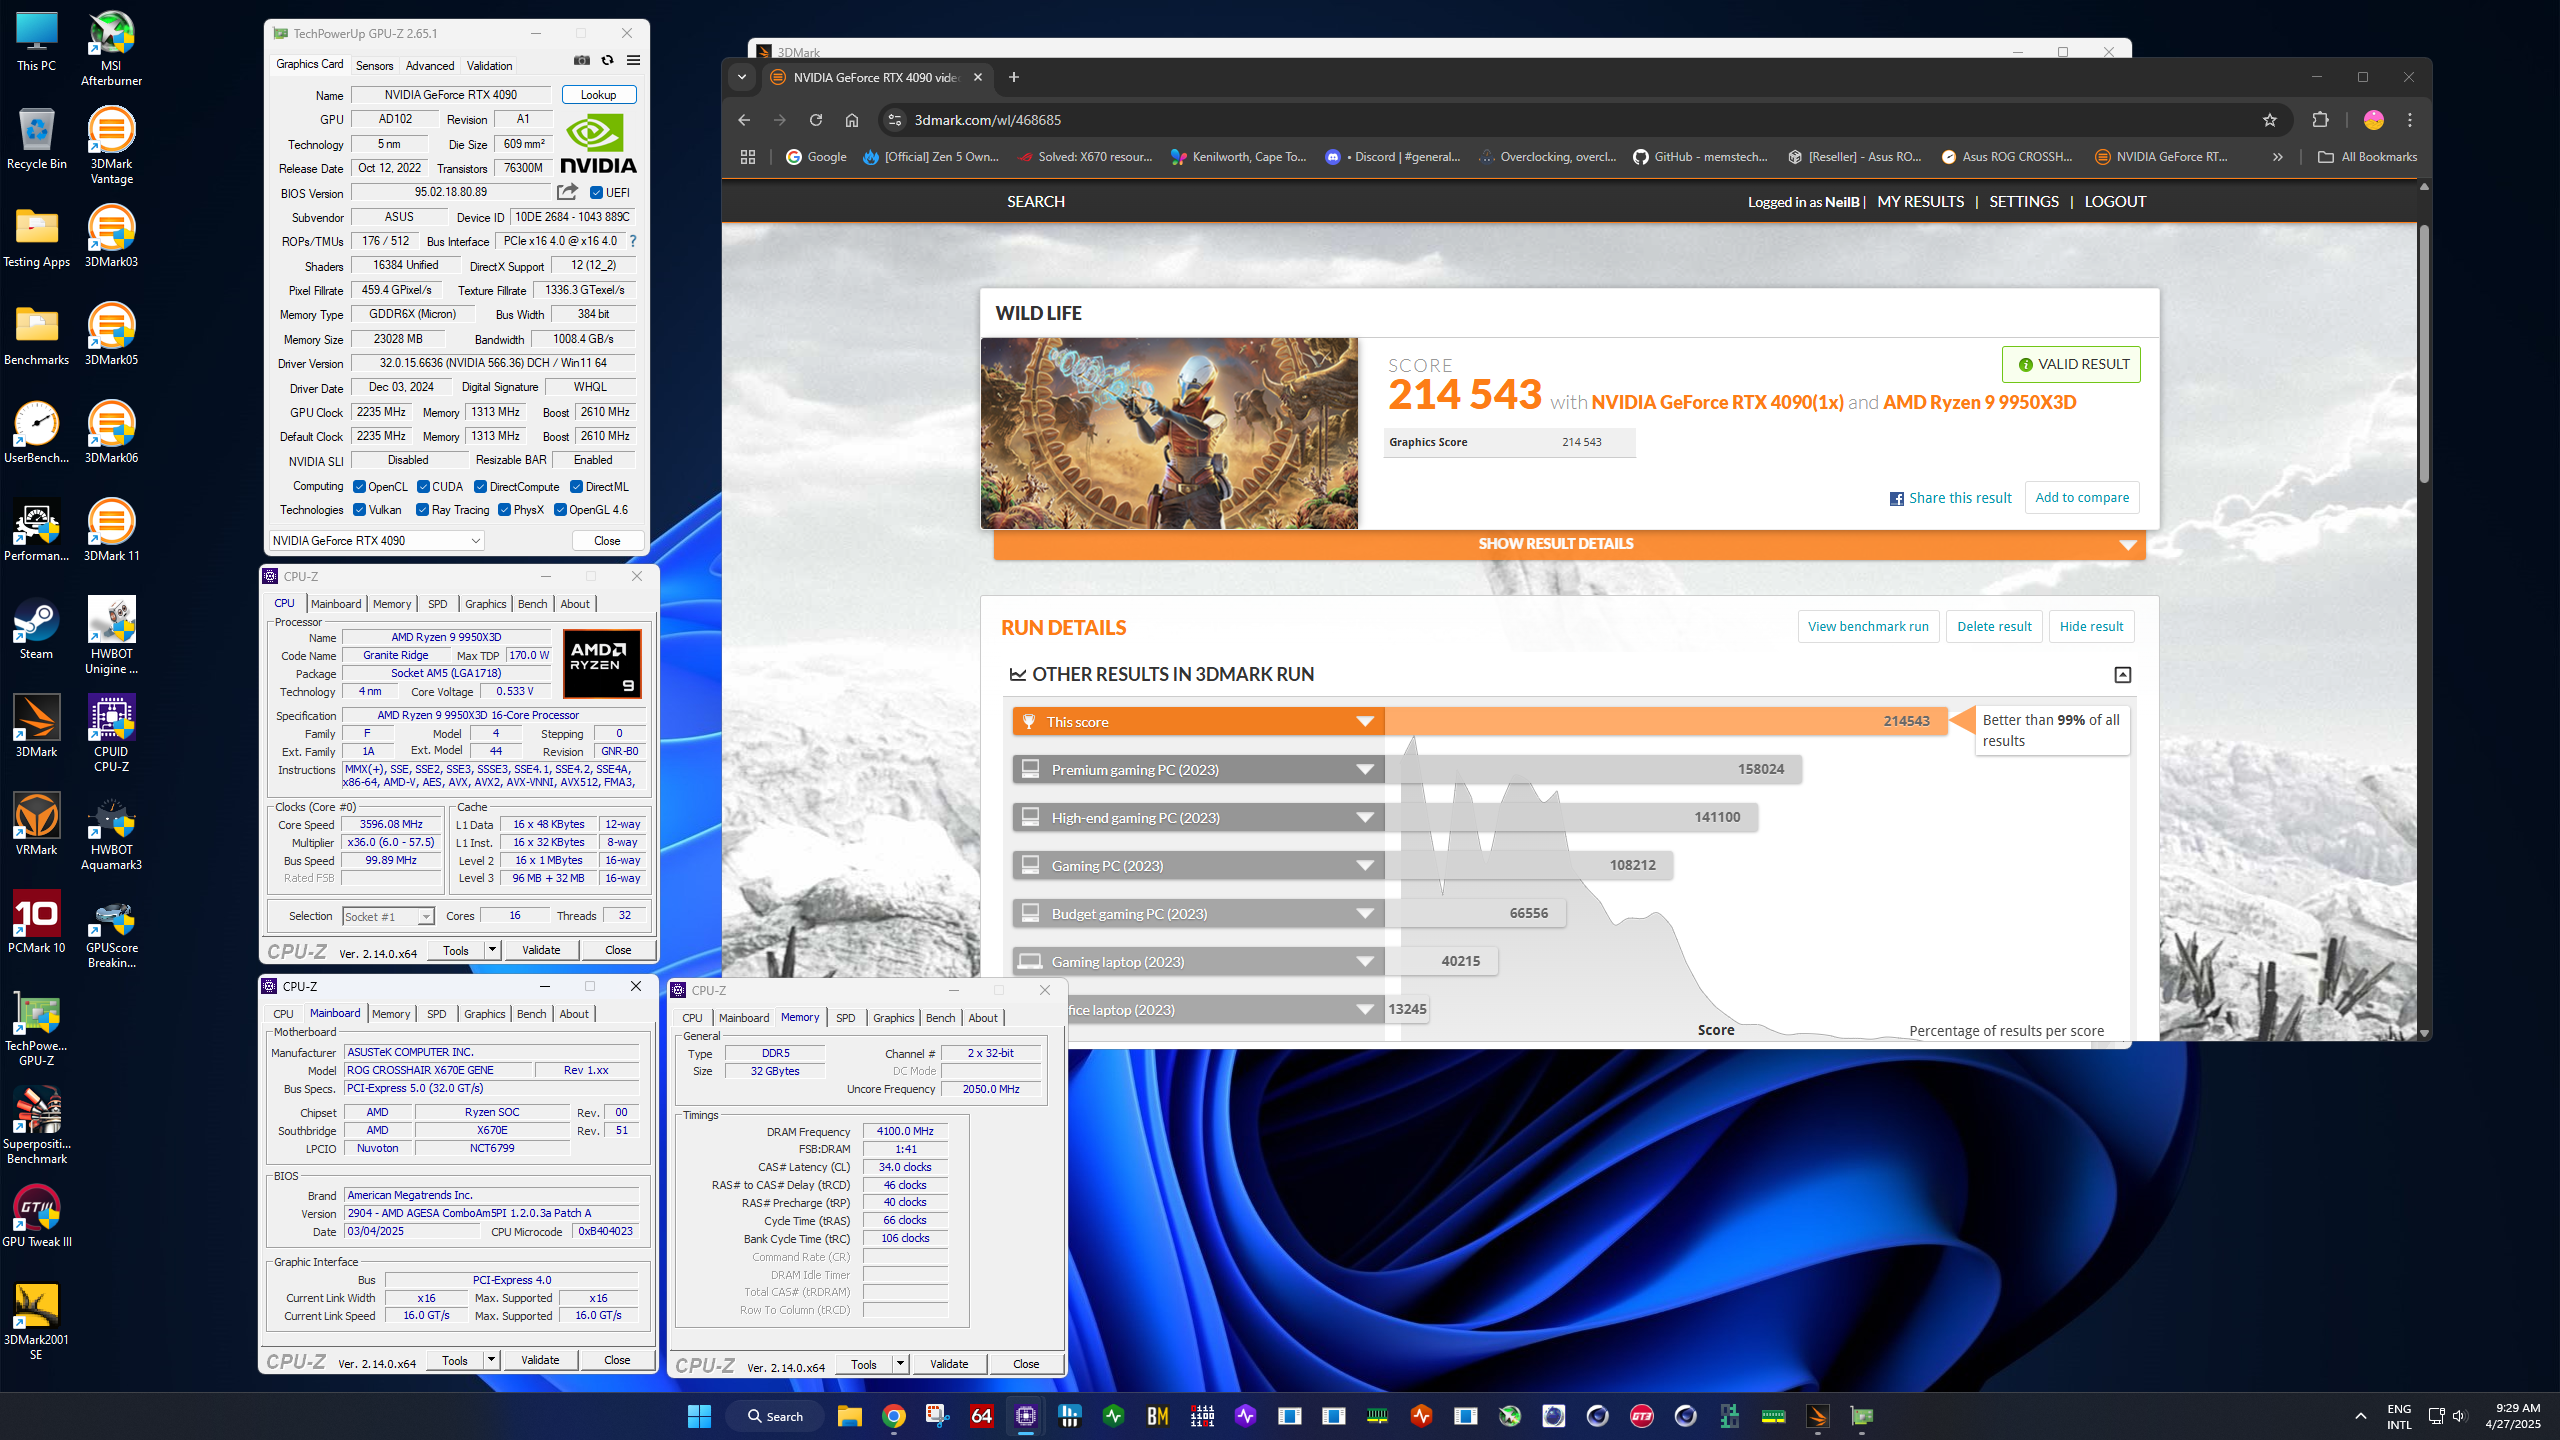Toggle the DirectCompute checkbox
The width and height of the screenshot is (2560, 1440).
click(480, 487)
